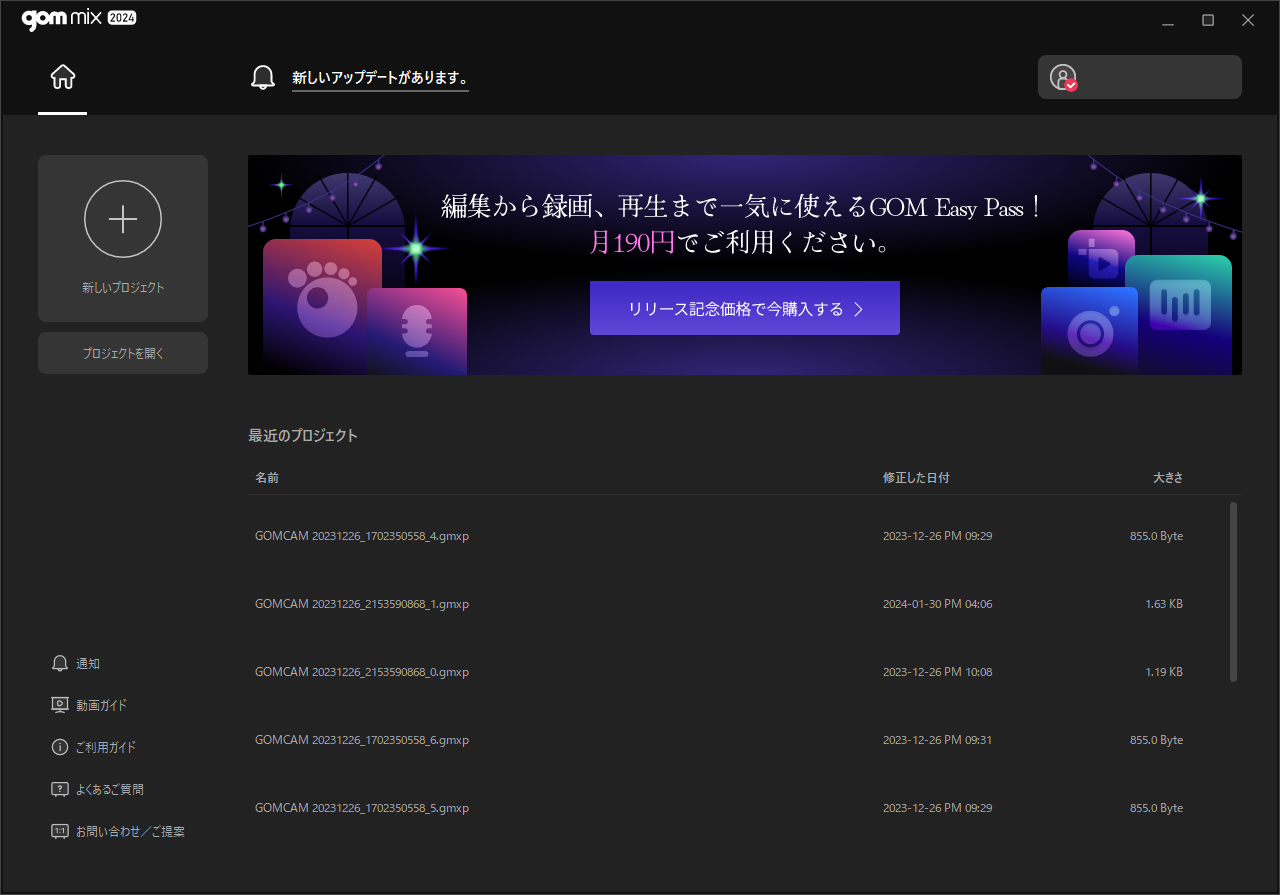This screenshot has width=1280, height=895.
Task: Click 855.0 Byte size of the _6.gmxp row
Action: point(1156,740)
